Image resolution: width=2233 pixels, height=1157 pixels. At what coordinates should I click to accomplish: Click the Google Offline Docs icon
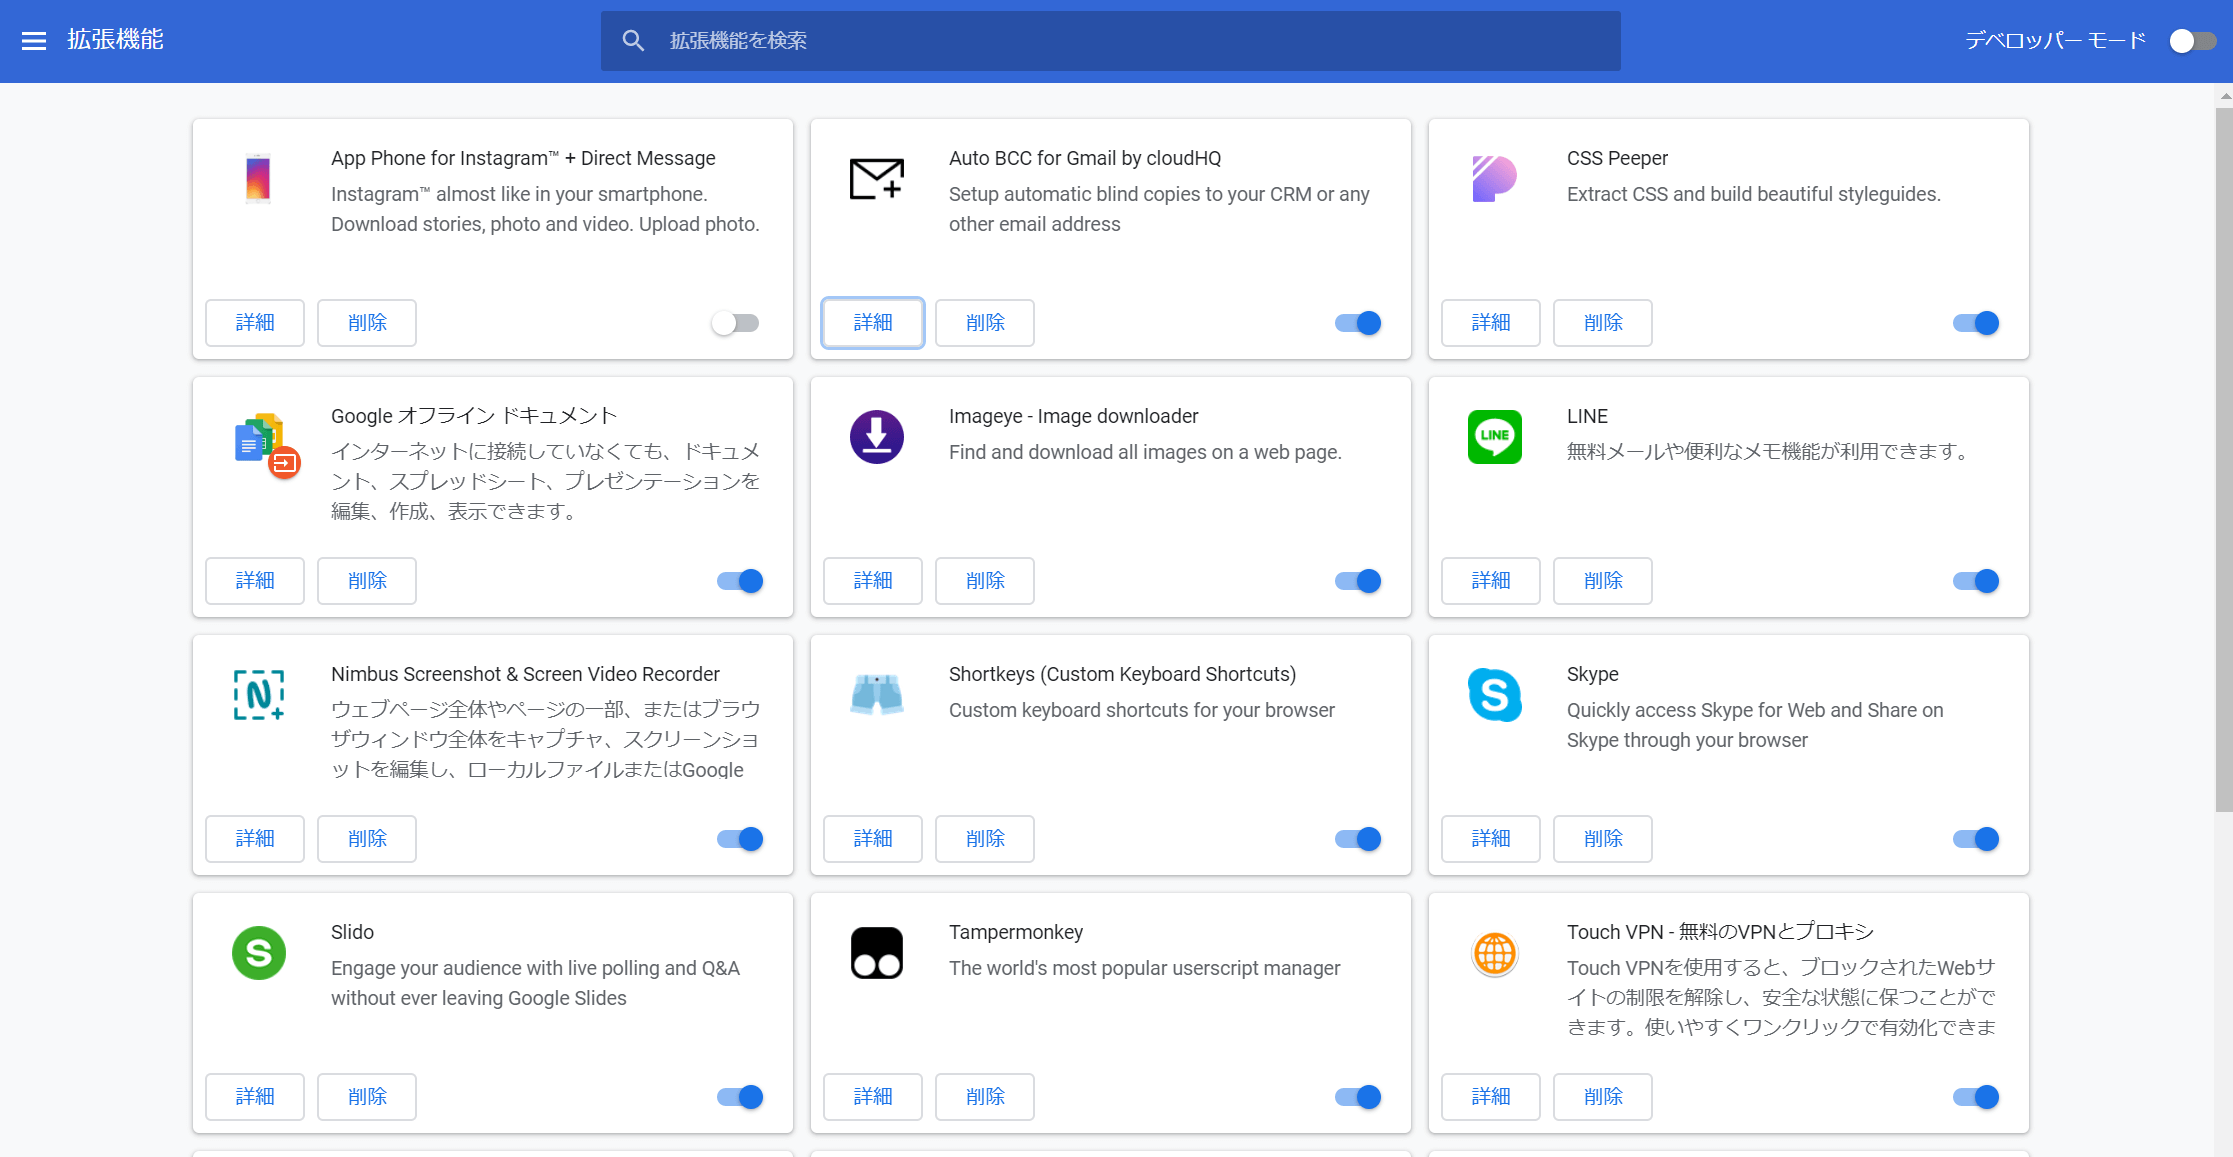(x=266, y=445)
